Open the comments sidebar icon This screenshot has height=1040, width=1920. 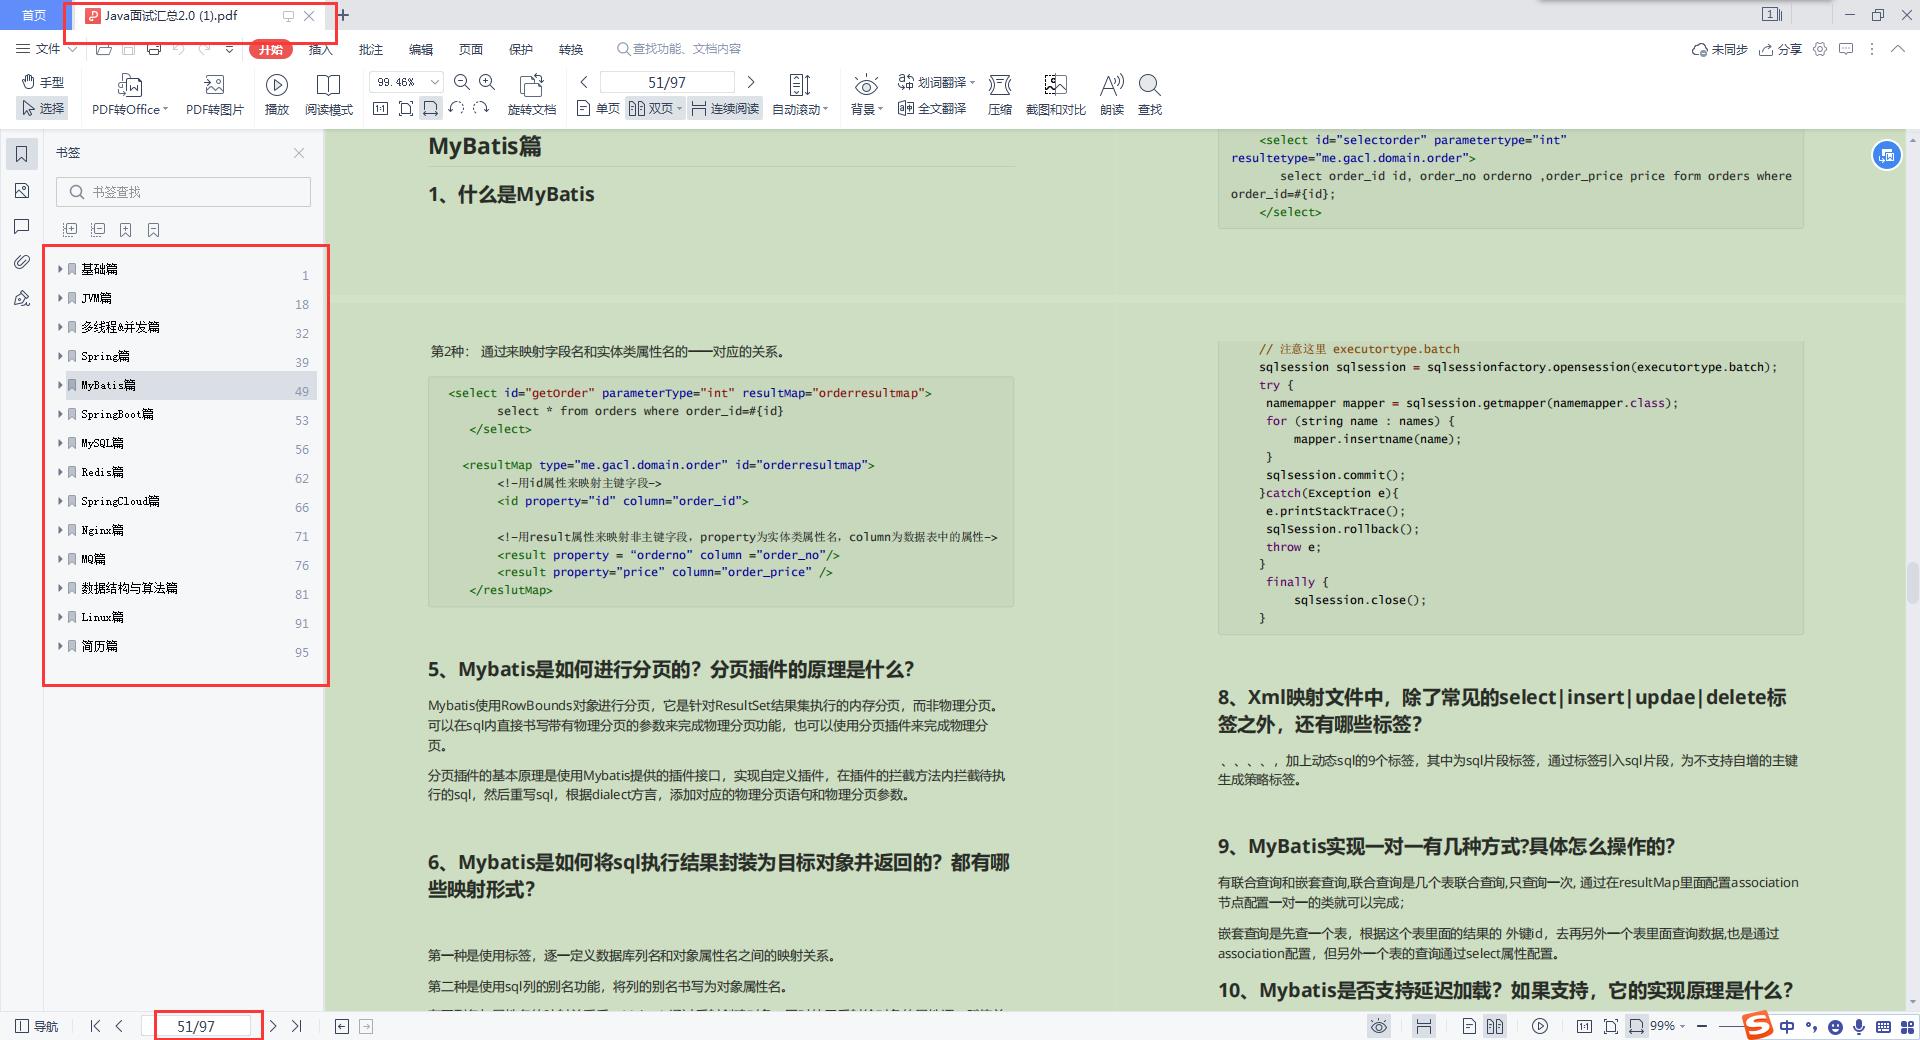coord(21,226)
